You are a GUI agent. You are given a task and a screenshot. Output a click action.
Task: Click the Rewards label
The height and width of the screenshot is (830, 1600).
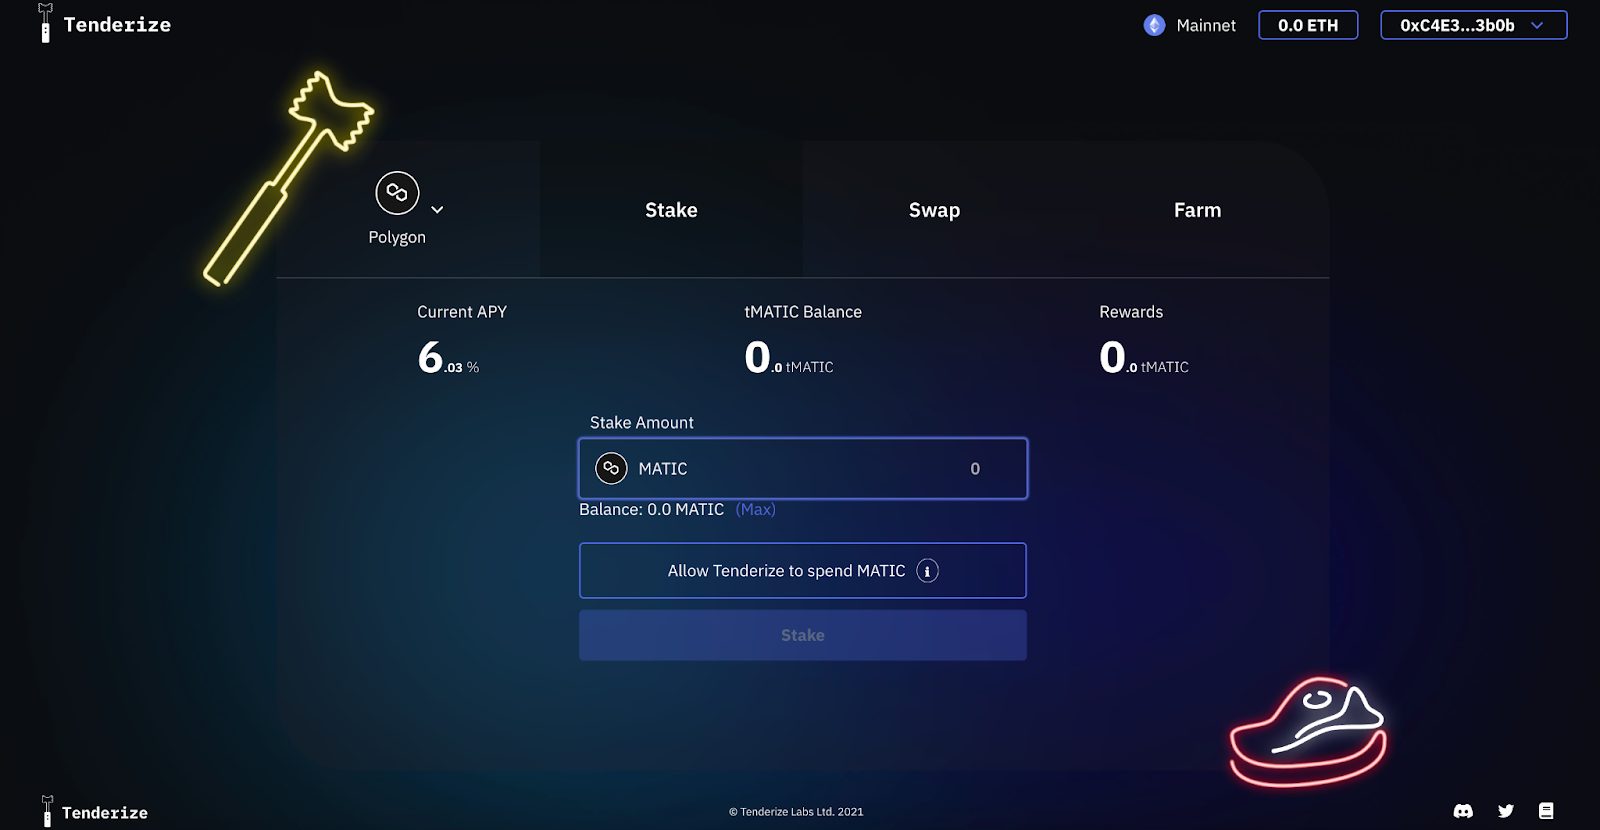click(x=1131, y=312)
